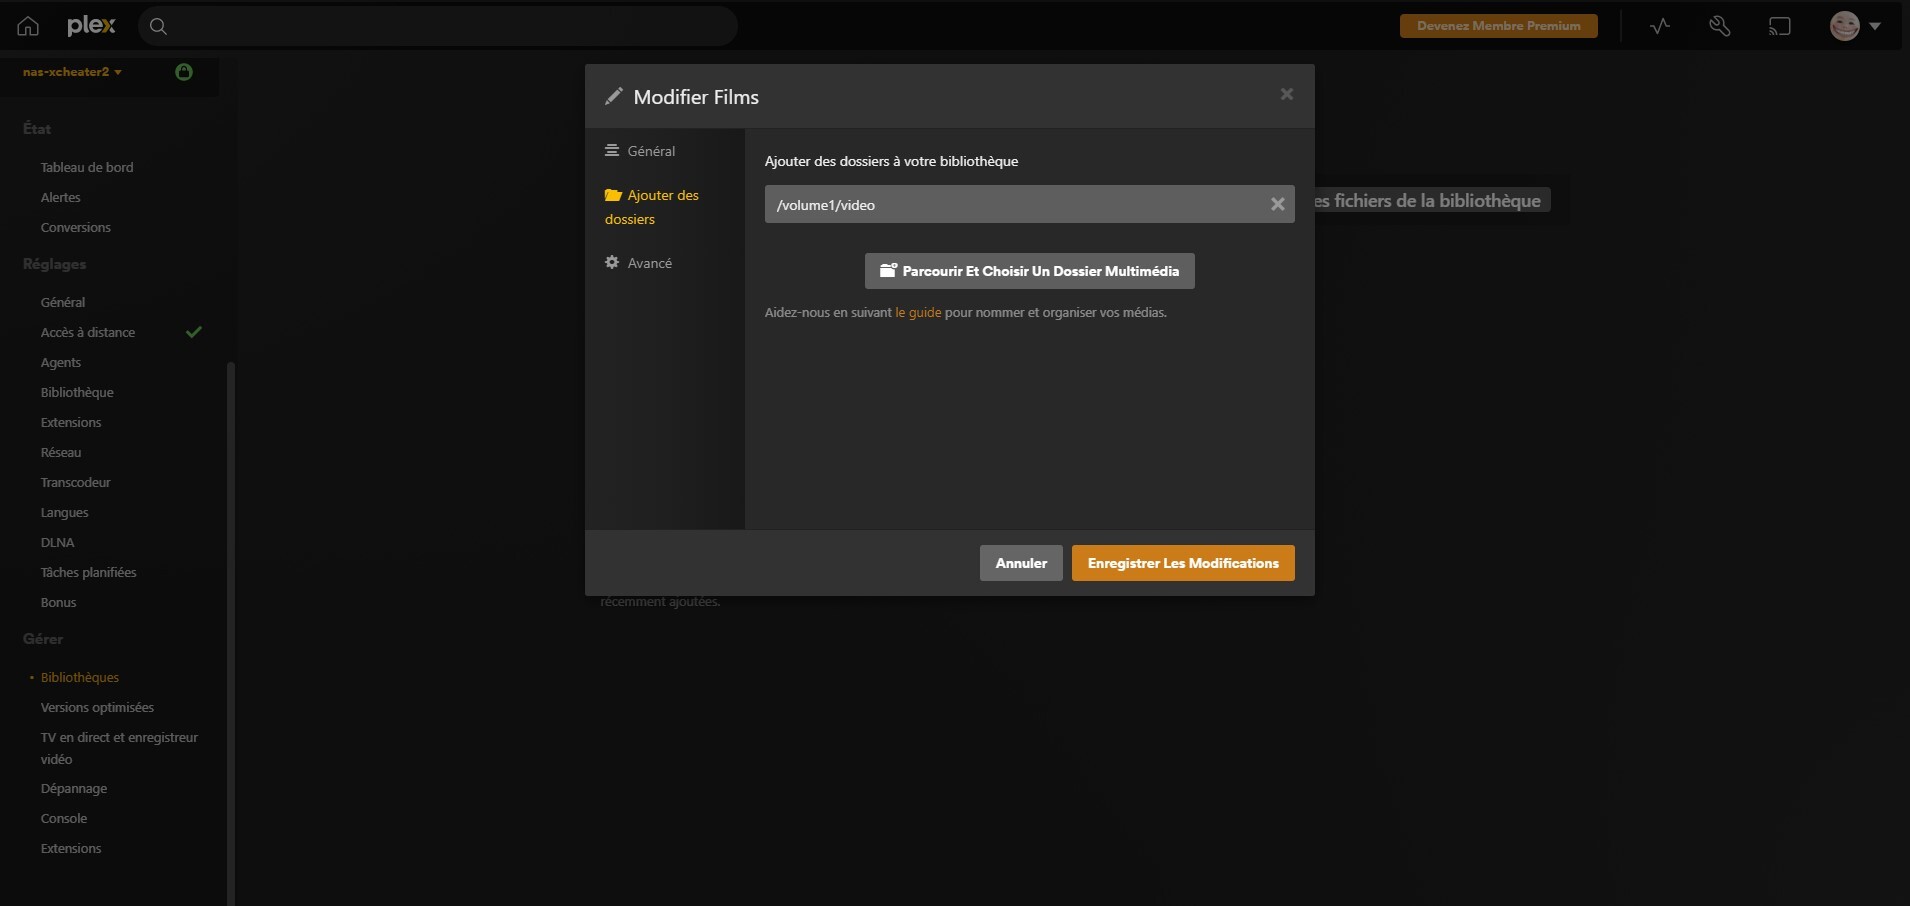The image size is (1910, 906).
Task: Select the Ajouter des dossiers tab
Action: tap(652, 207)
